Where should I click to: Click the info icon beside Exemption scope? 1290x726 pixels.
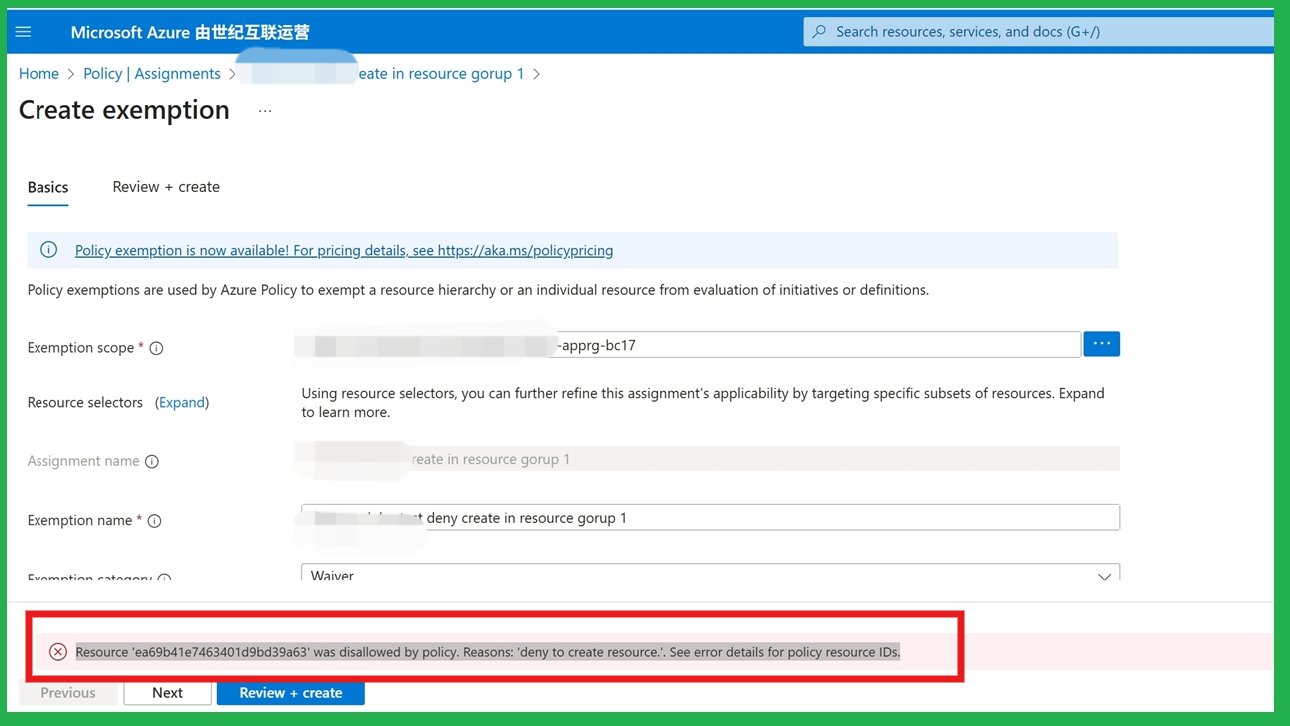158,348
